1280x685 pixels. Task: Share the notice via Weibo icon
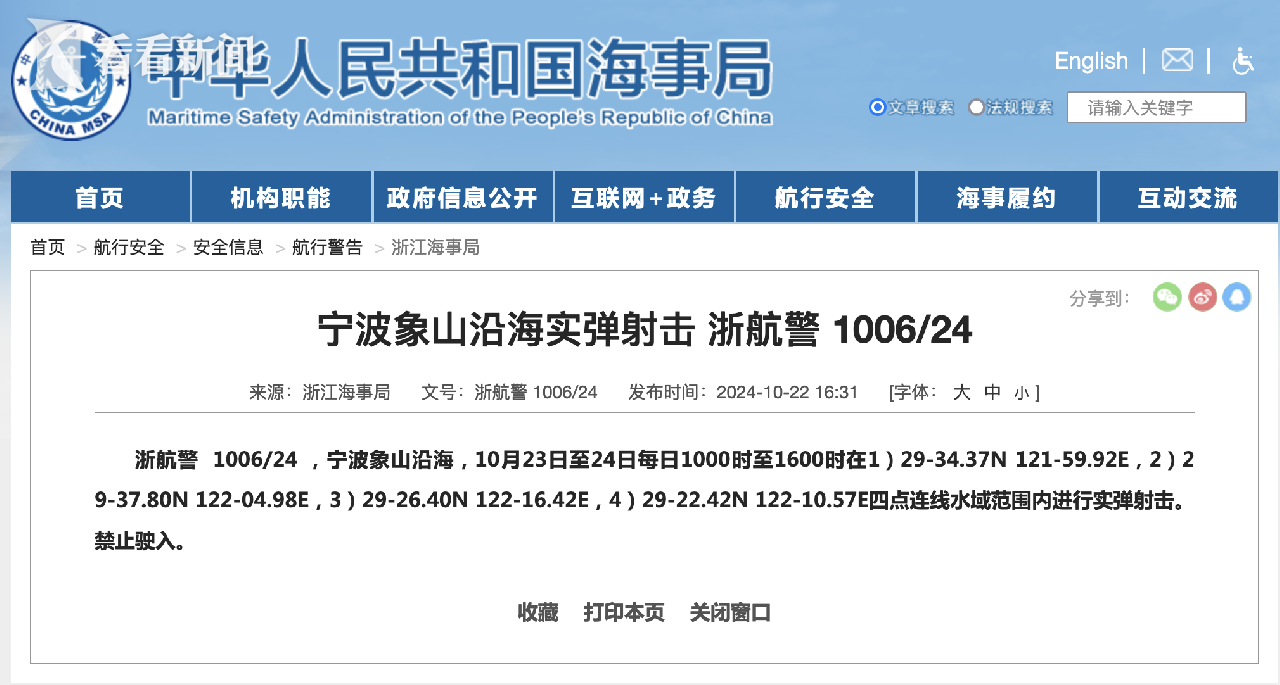coord(1202,297)
